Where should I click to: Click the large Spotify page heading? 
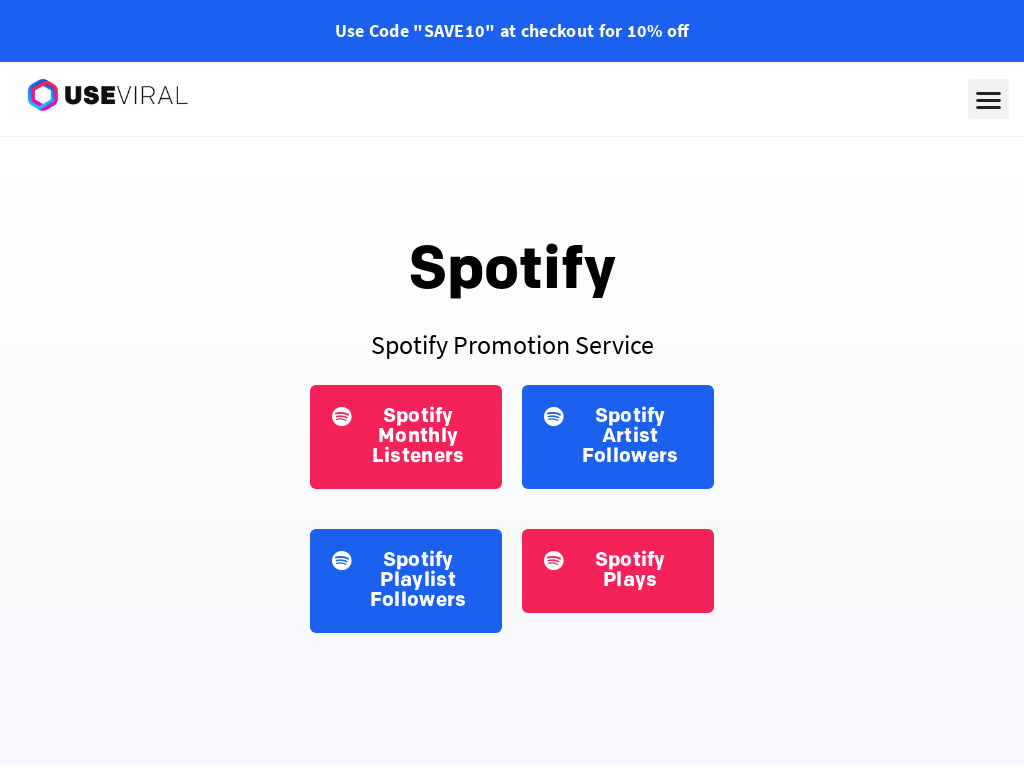click(513, 268)
